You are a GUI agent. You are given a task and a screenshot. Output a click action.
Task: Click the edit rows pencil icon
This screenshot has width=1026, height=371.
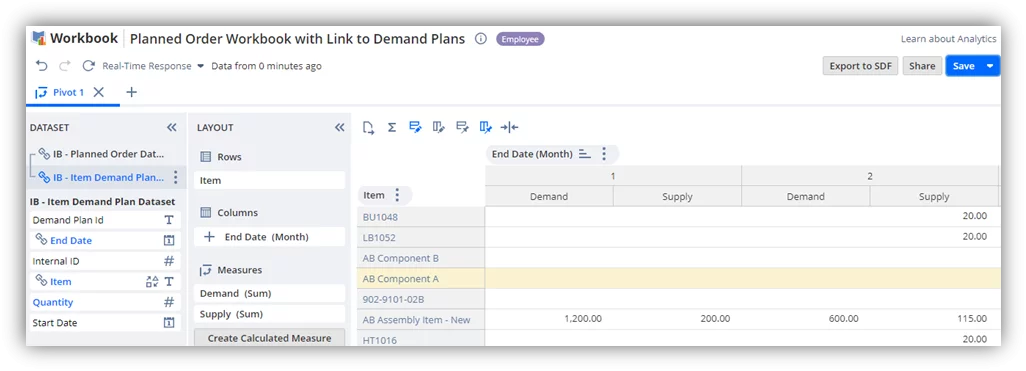[x=415, y=127]
